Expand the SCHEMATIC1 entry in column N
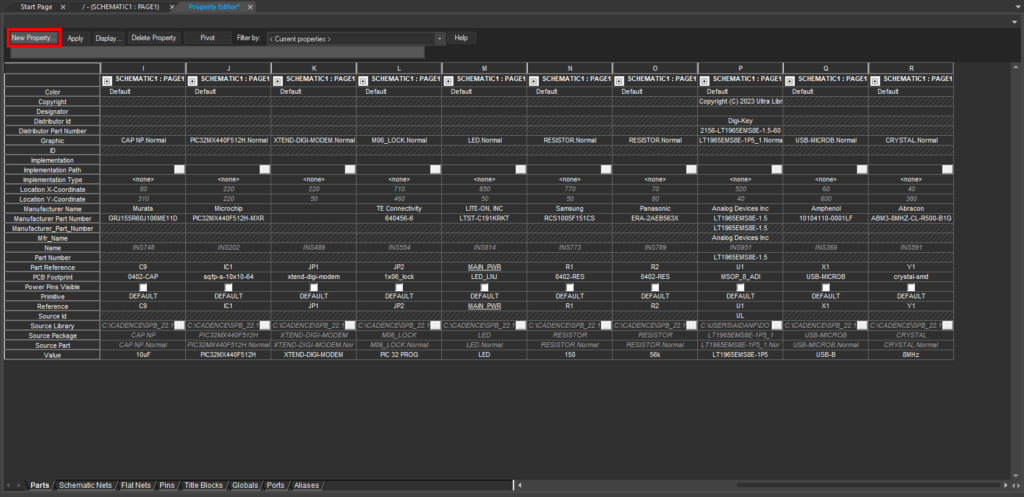The height and width of the screenshot is (497, 1024). tap(534, 81)
